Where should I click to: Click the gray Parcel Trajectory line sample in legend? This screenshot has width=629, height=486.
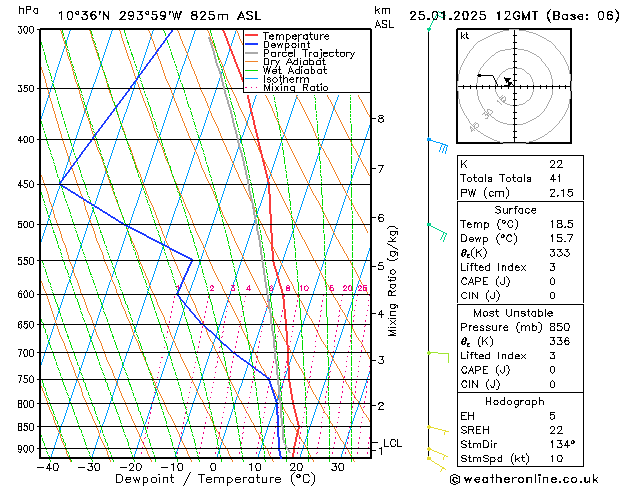(x=252, y=53)
